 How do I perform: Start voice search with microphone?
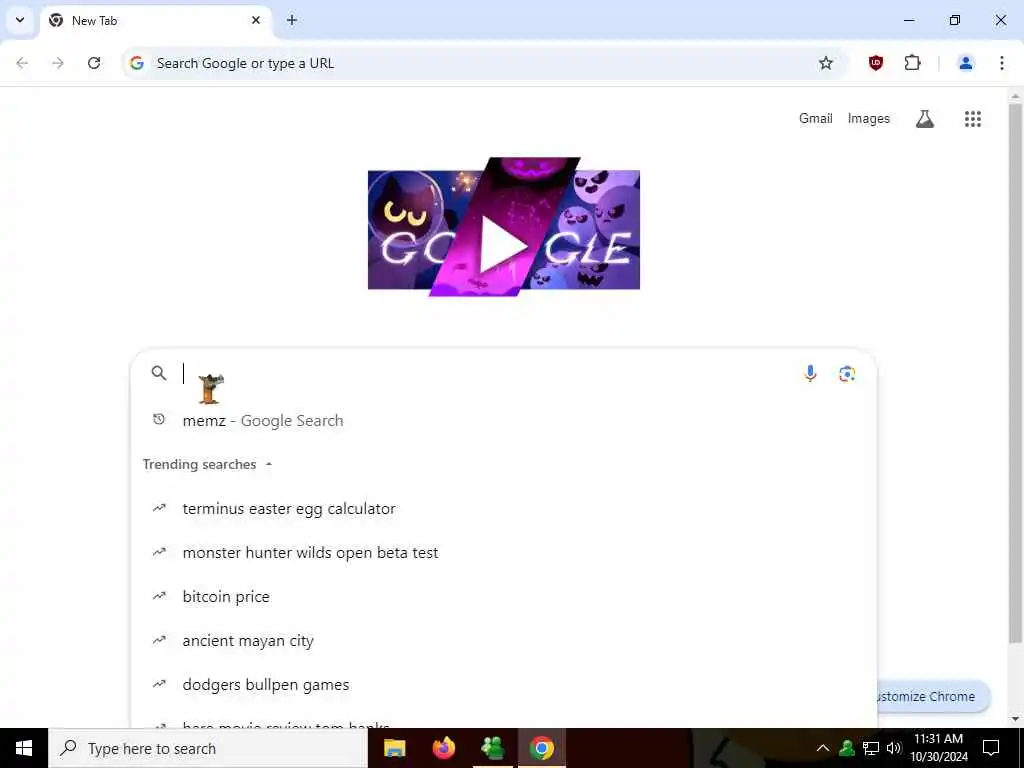[810, 374]
